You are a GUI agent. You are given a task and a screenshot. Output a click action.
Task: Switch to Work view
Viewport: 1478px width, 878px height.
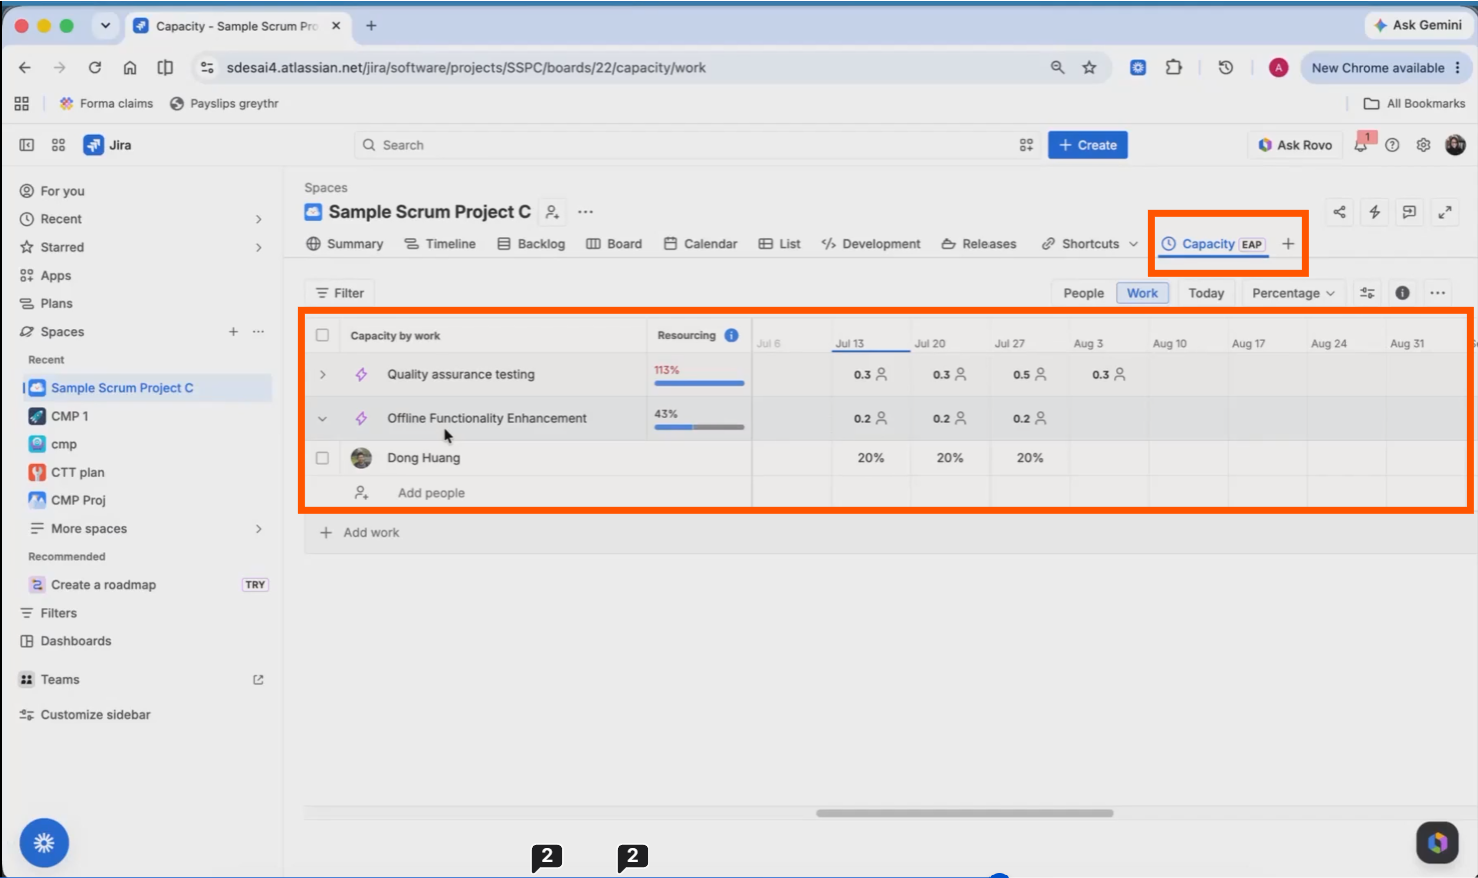click(1142, 293)
